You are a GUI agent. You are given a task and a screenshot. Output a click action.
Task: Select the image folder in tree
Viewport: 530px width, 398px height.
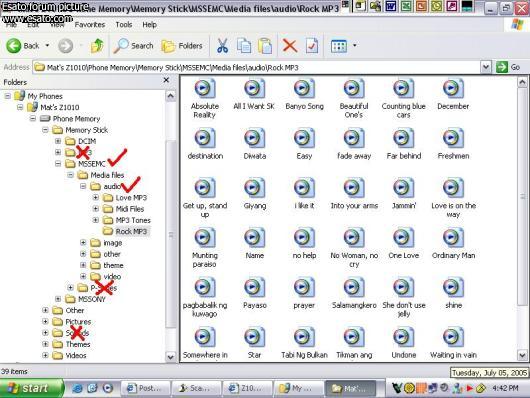pos(113,243)
